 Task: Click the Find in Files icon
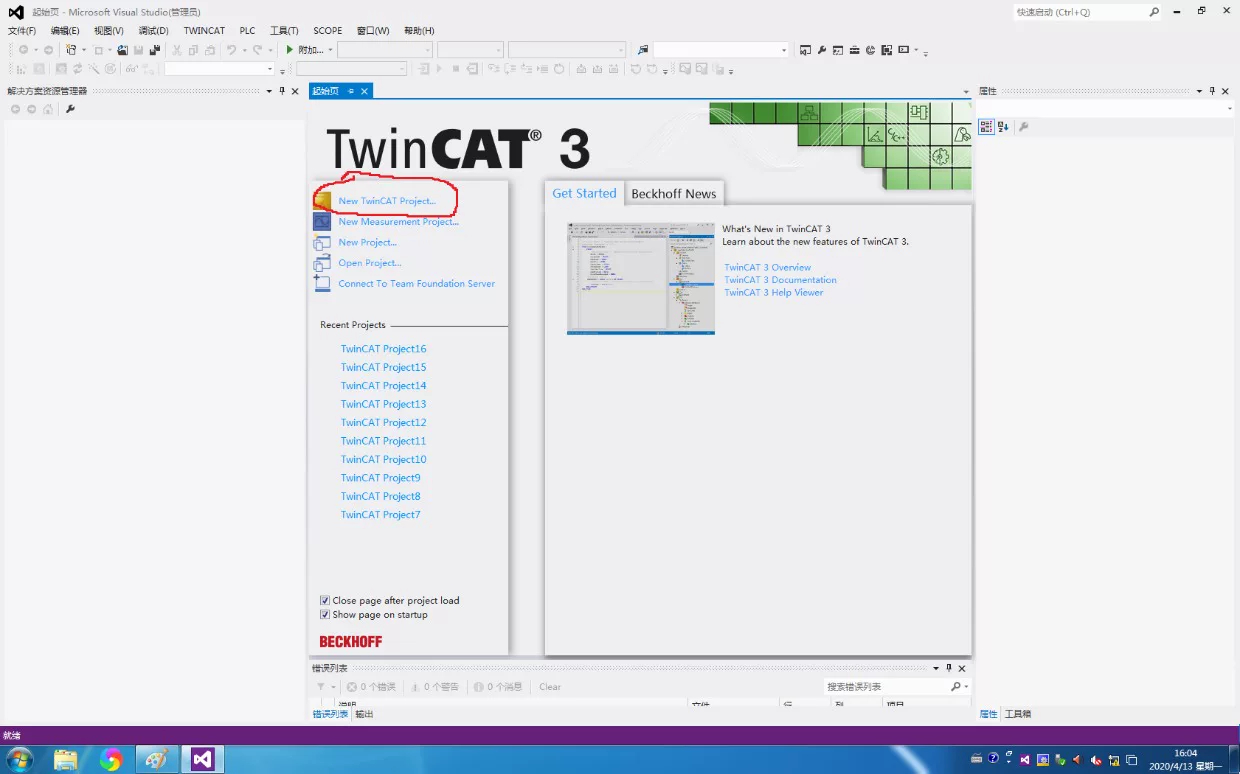(643, 50)
